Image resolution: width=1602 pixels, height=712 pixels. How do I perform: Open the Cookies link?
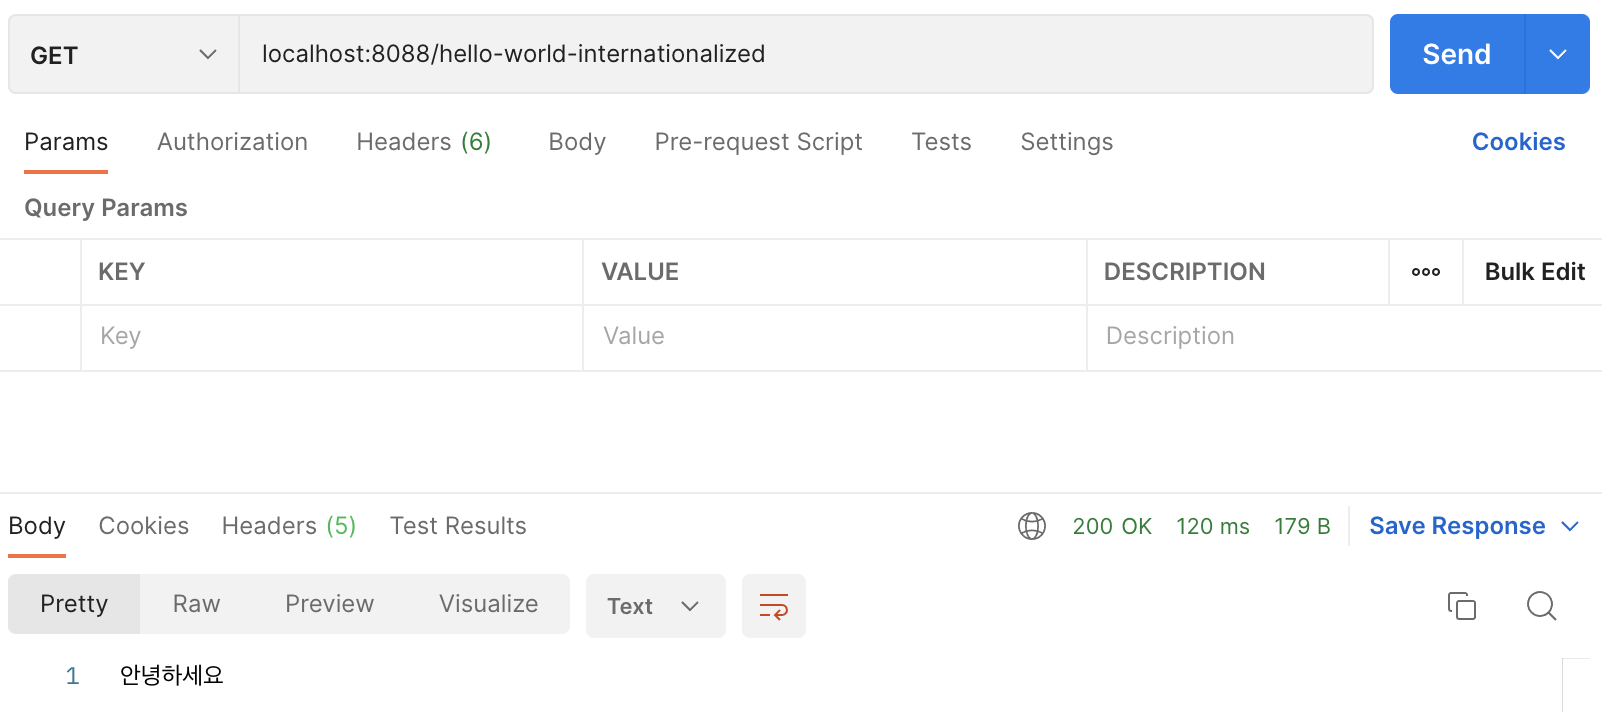pos(1518,142)
